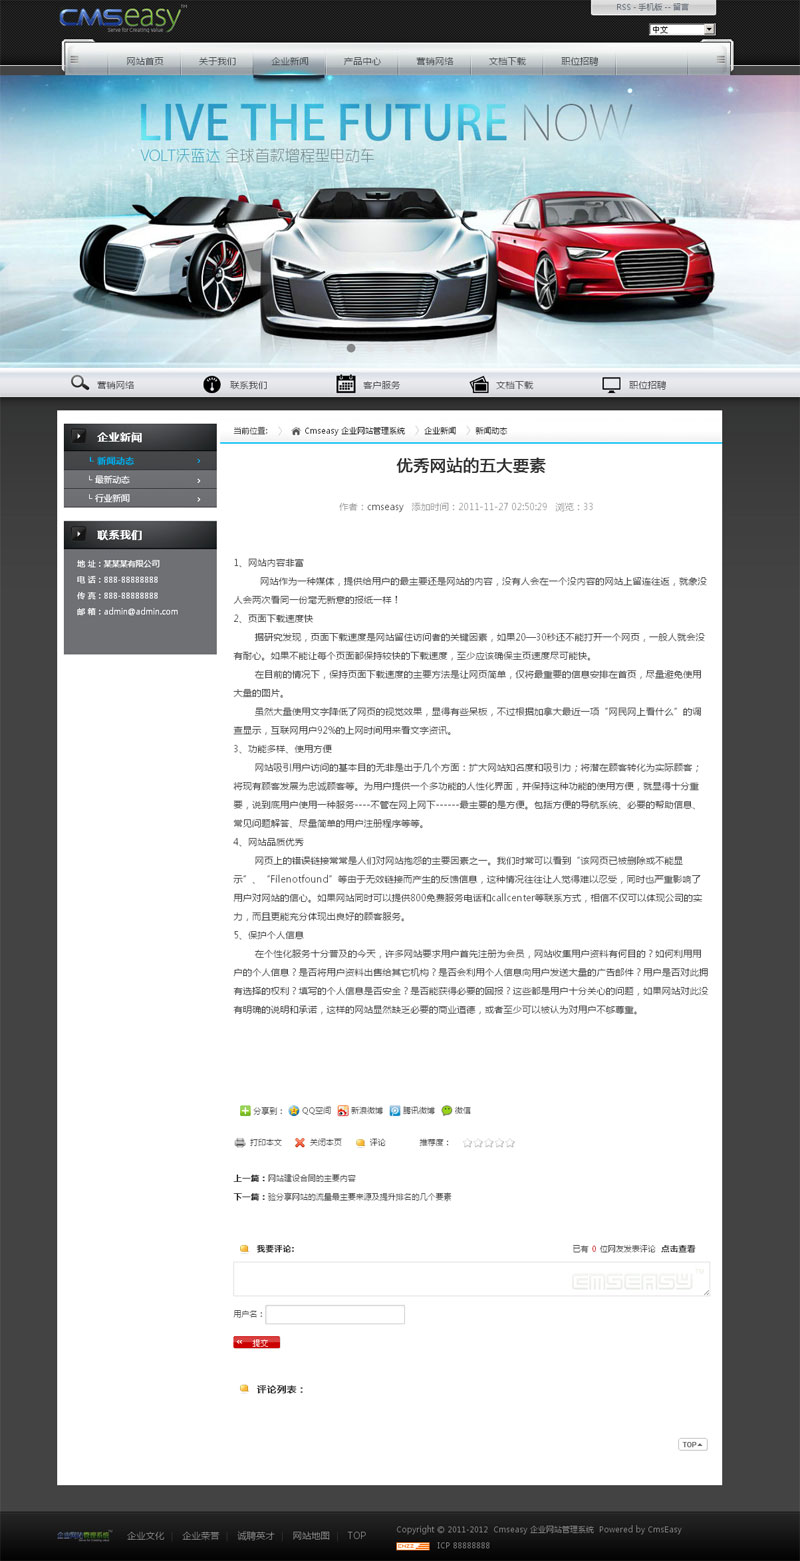Click the printer icon to print article
The width and height of the screenshot is (800, 1561).
click(240, 1142)
